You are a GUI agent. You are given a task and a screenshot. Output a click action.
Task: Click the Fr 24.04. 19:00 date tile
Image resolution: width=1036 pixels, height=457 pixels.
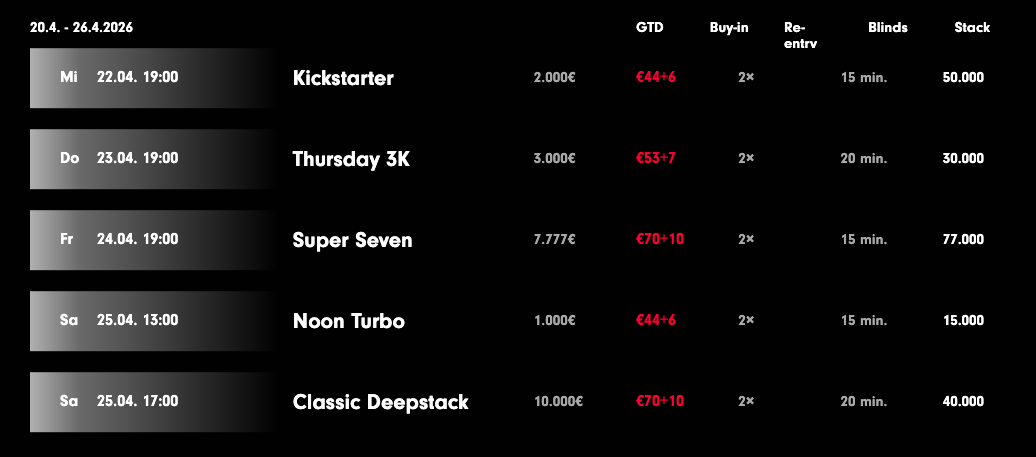pos(150,240)
